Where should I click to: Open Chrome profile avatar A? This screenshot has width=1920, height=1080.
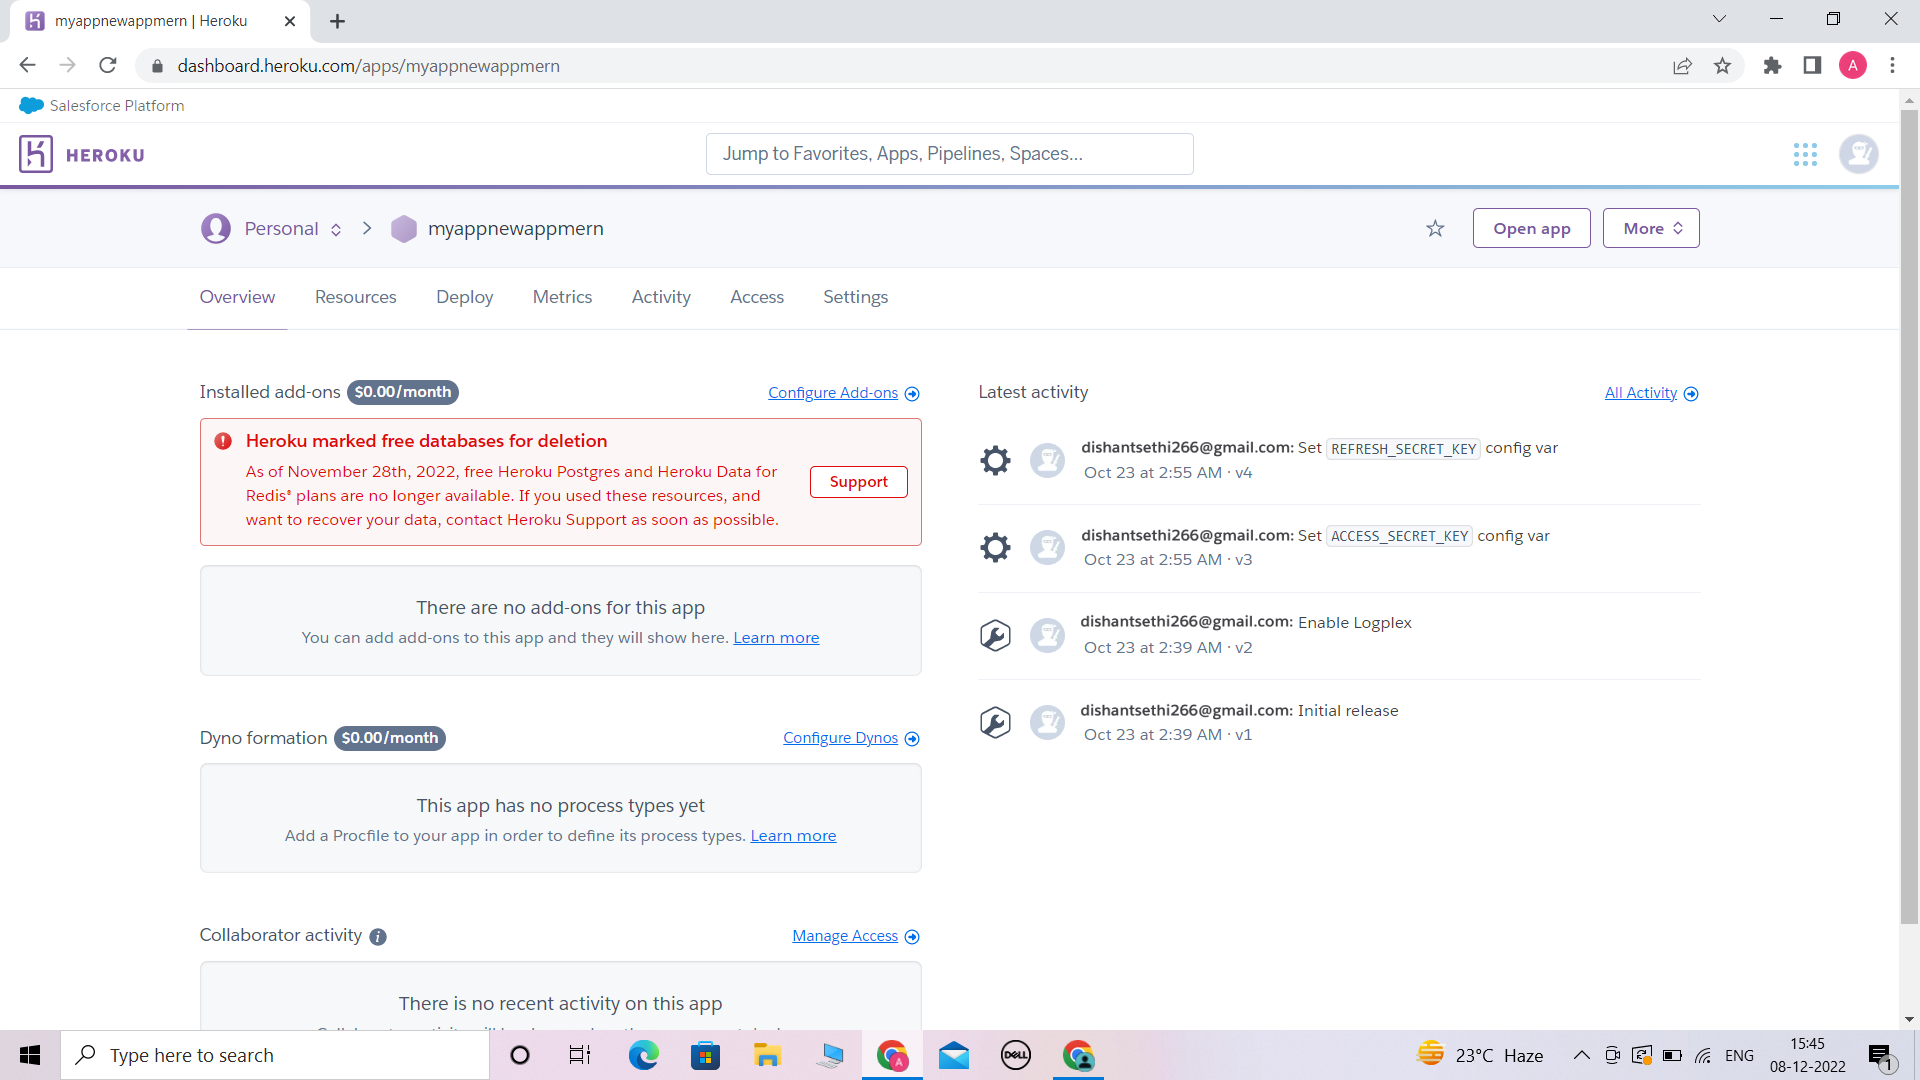[x=1852, y=65]
